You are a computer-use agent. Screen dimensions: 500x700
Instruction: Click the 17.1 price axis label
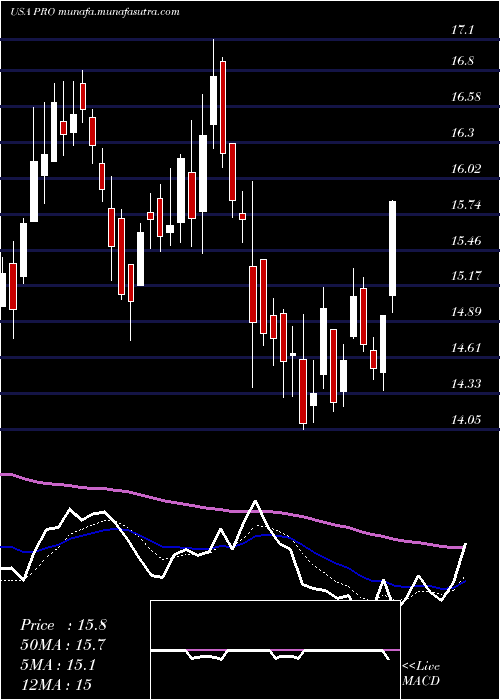tap(463, 30)
